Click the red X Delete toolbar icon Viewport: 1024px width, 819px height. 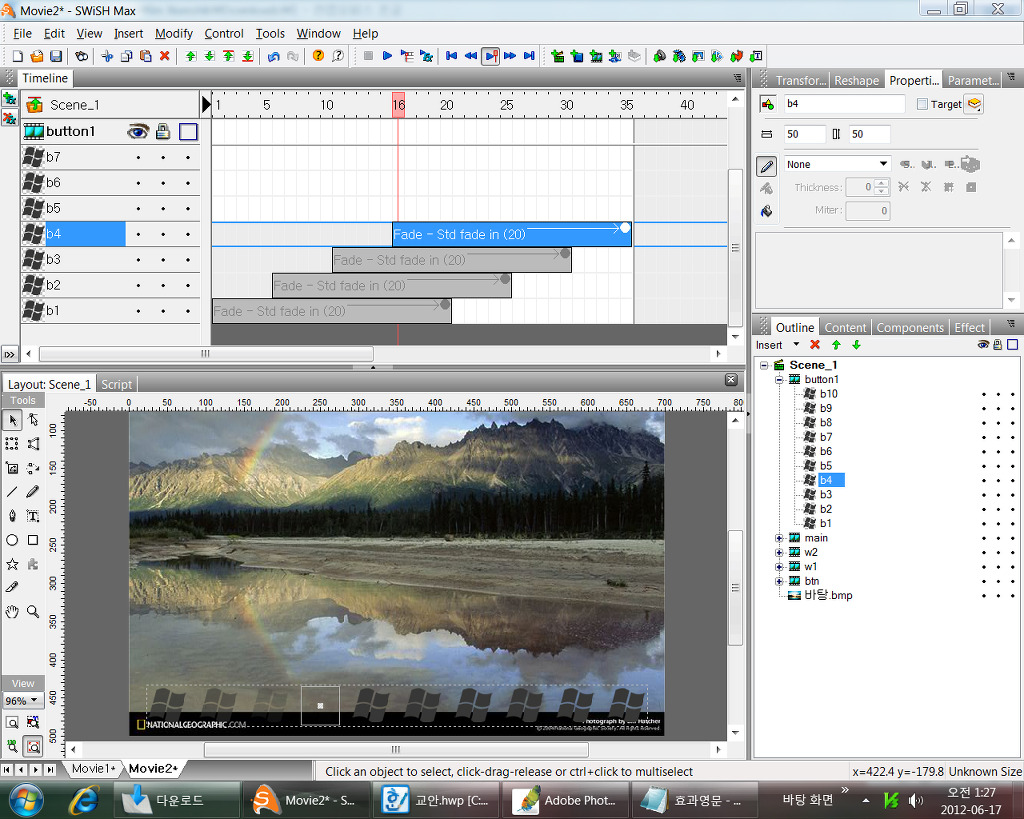click(x=165, y=56)
